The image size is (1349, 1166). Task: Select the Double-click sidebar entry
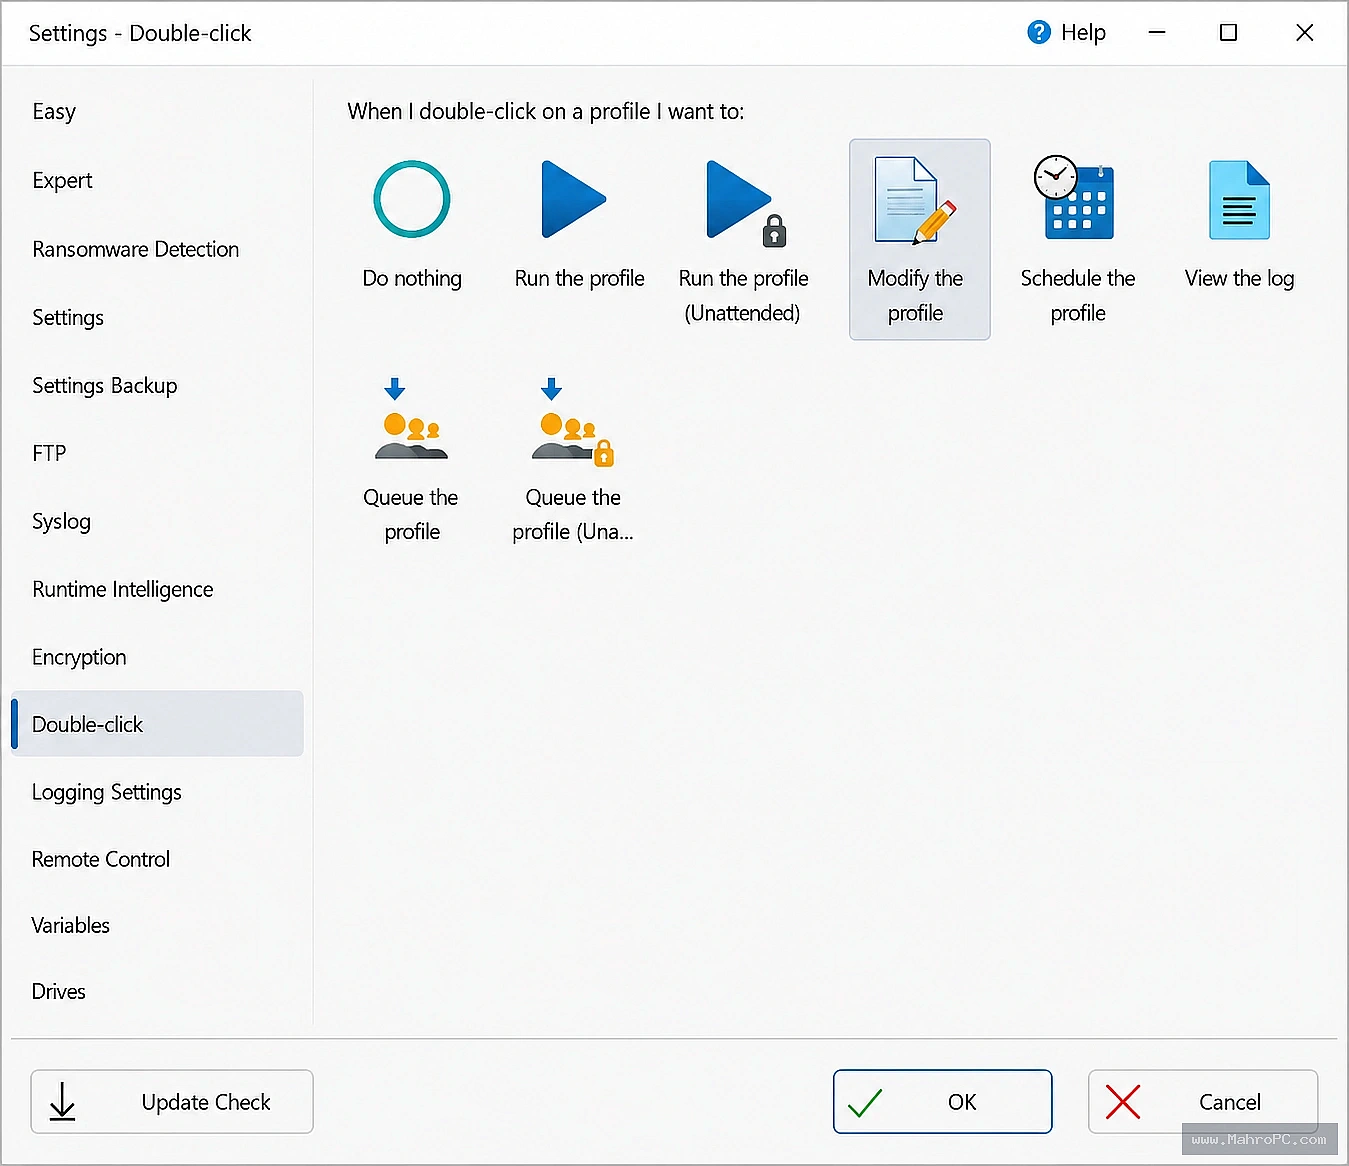[157, 724]
